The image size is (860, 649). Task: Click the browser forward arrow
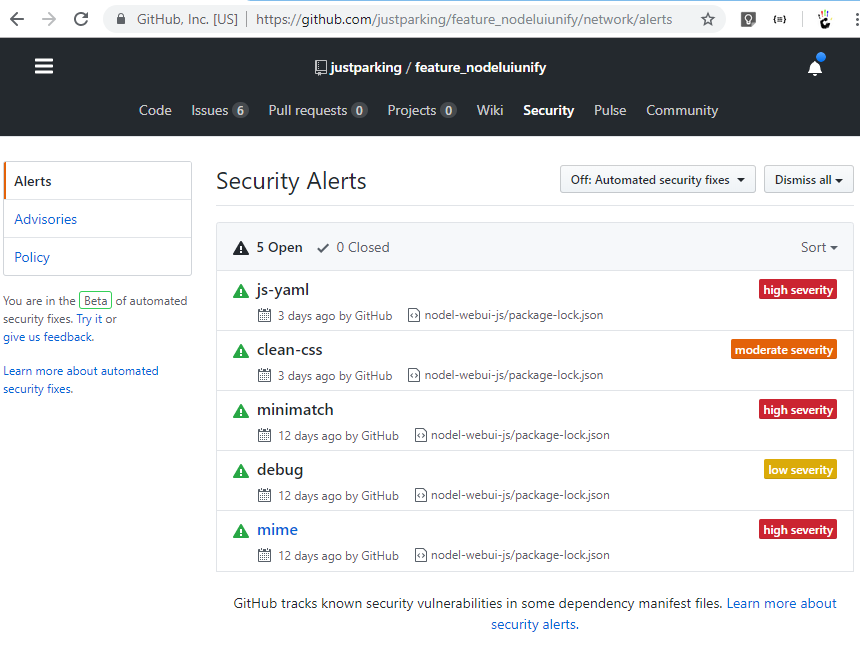click(49, 19)
